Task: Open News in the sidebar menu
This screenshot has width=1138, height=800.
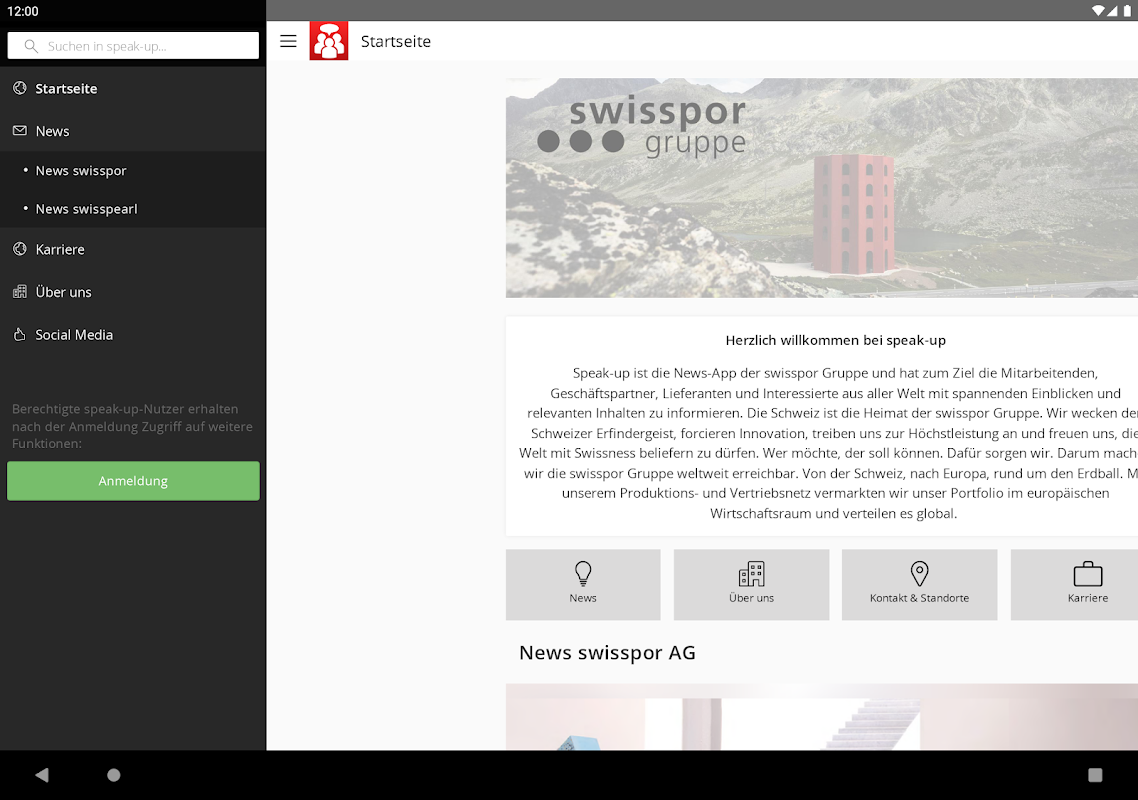Action: [x=133, y=131]
